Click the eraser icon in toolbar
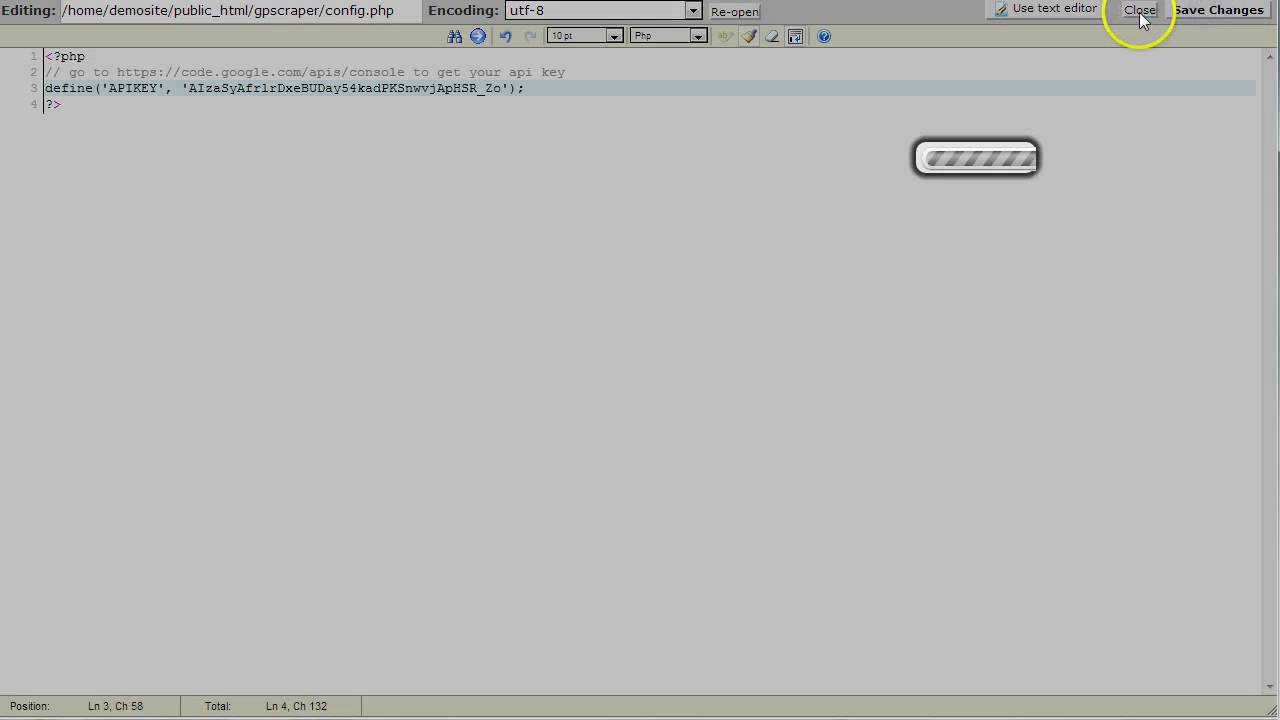This screenshot has width=1280, height=720. click(x=772, y=36)
